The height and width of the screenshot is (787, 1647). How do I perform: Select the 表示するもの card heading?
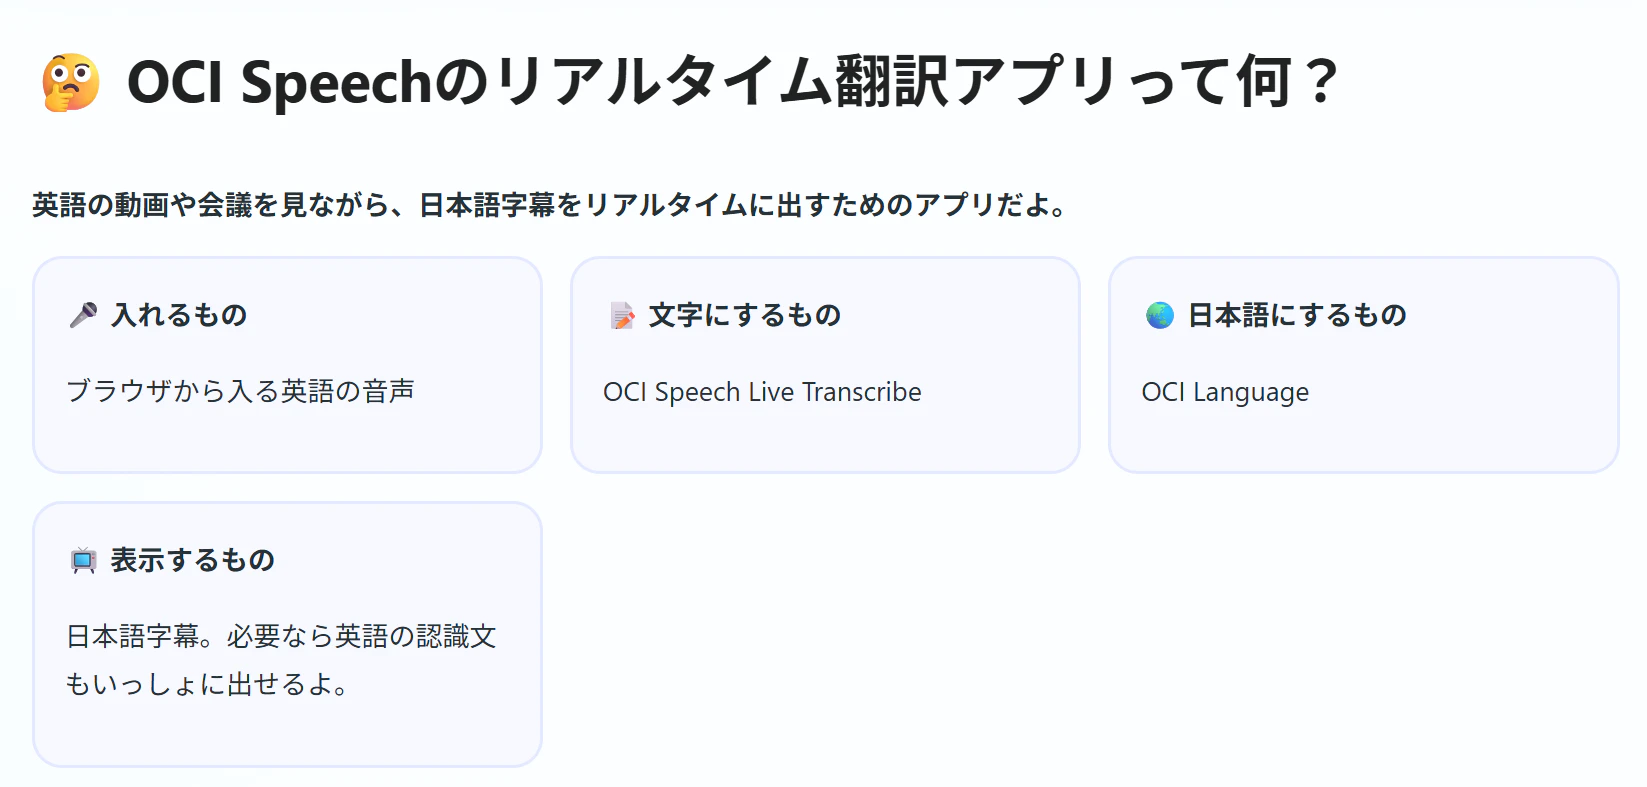[193, 560]
